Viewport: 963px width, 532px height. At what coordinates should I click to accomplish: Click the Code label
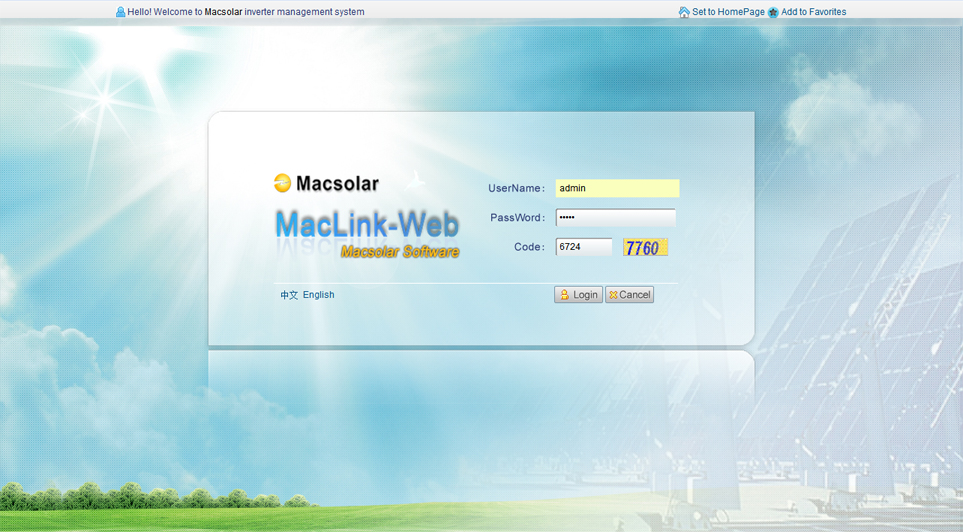529,247
